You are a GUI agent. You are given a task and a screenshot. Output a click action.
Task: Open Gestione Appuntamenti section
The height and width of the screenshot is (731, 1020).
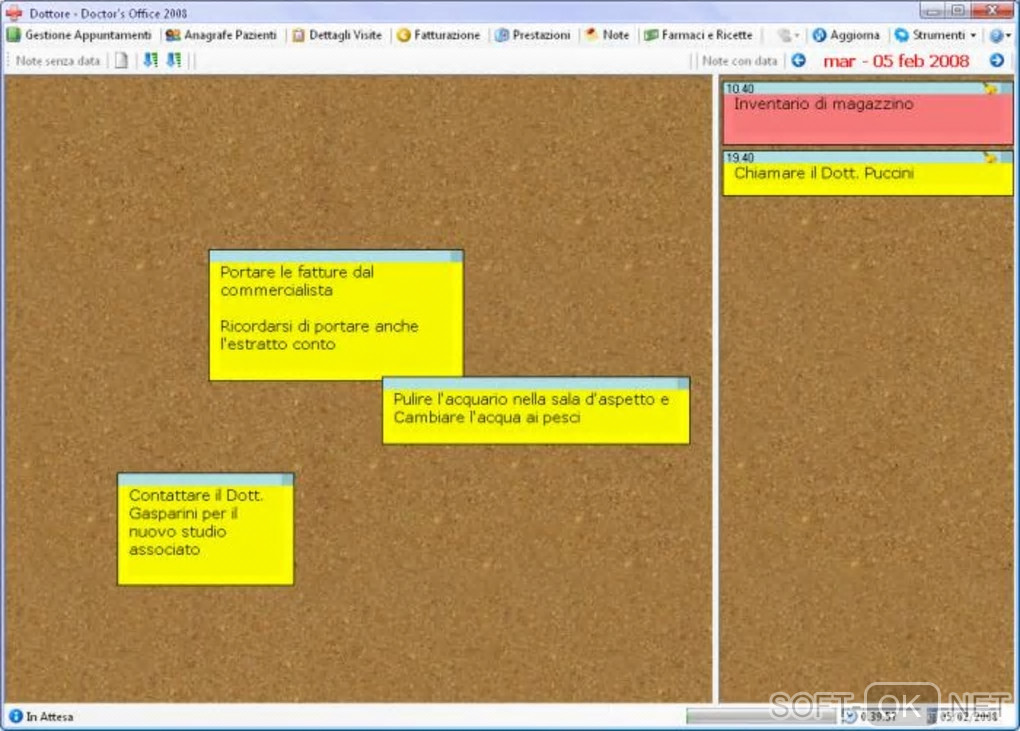79,35
